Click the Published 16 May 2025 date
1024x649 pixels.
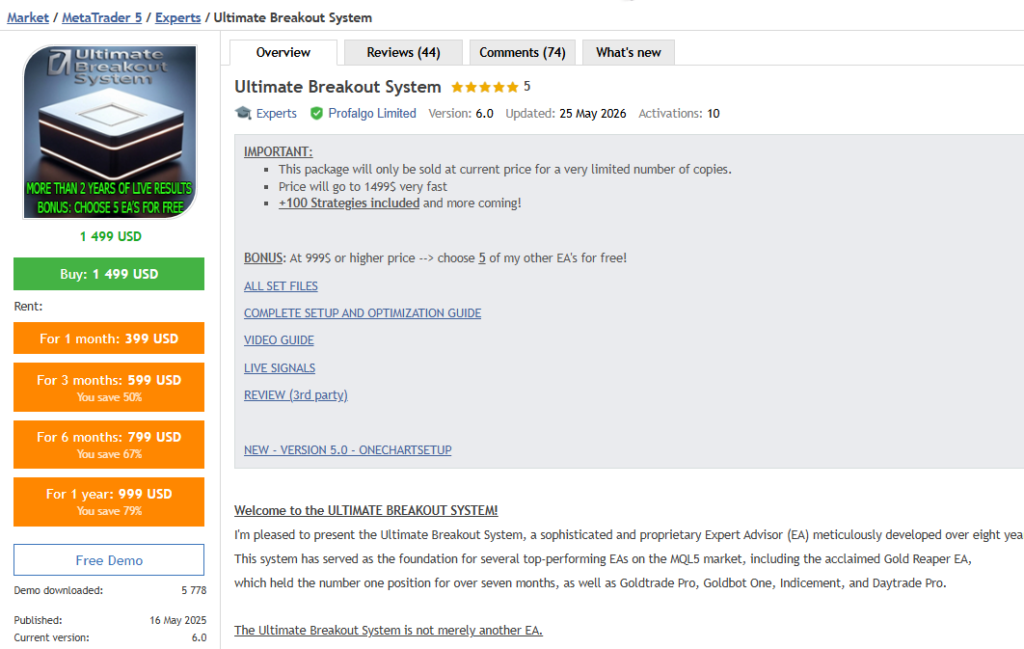click(x=178, y=620)
